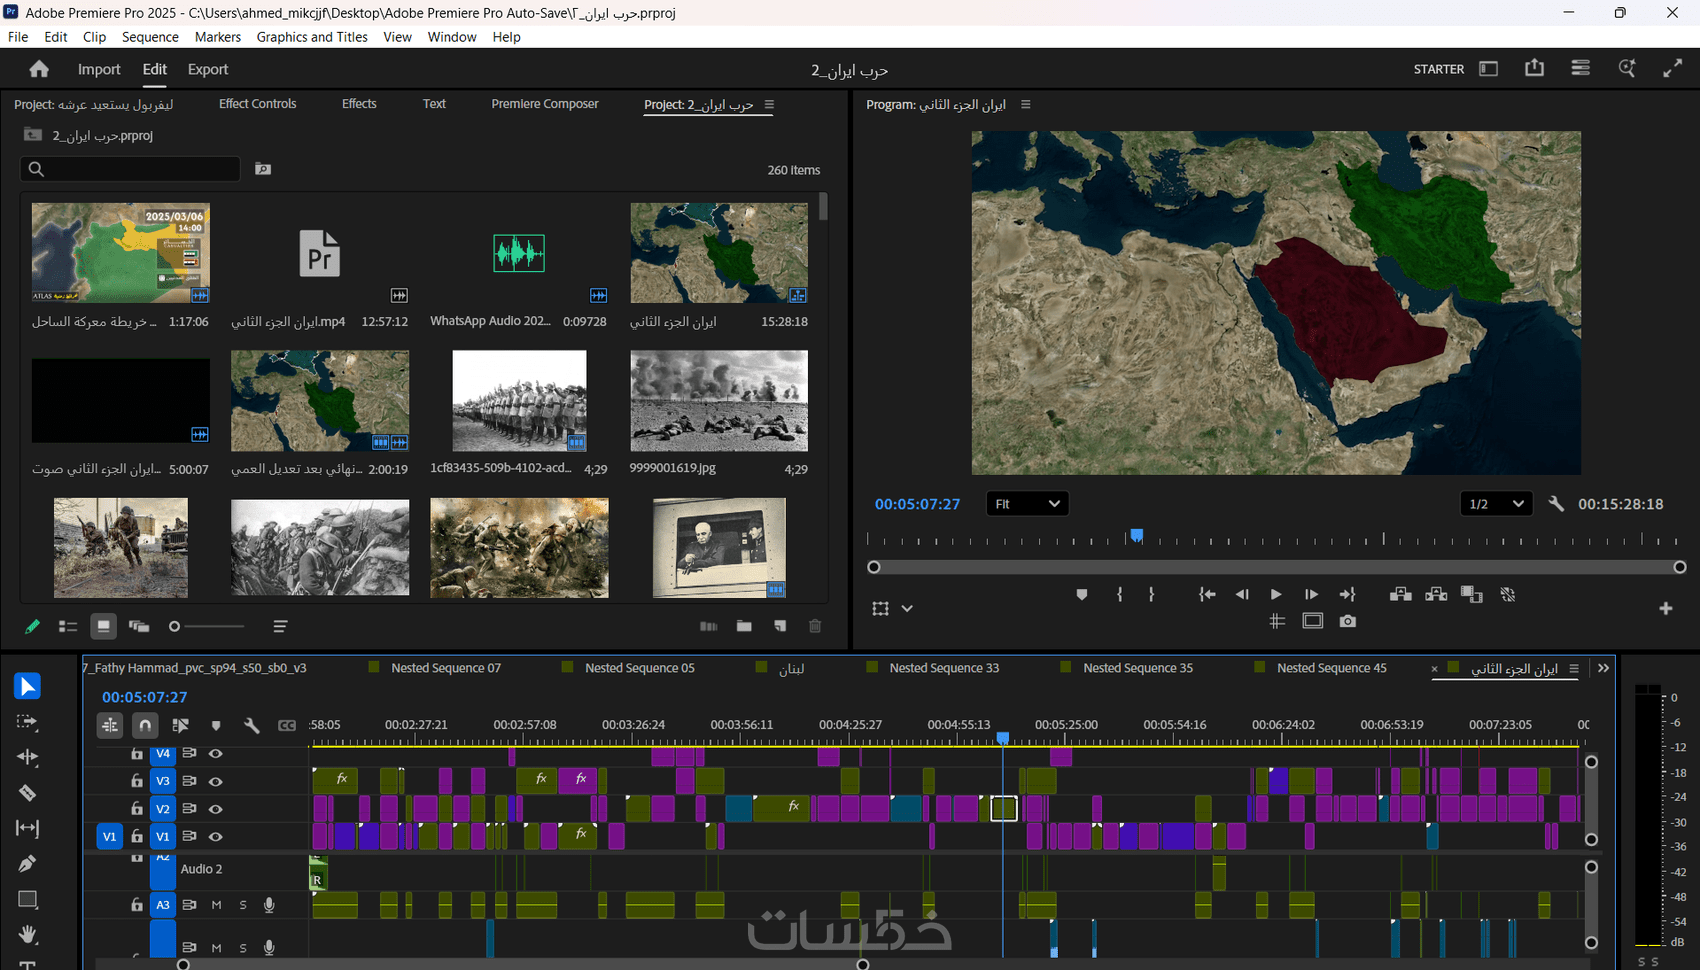
Task: Toggle V1 track visibility eye
Action: (215, 836)
